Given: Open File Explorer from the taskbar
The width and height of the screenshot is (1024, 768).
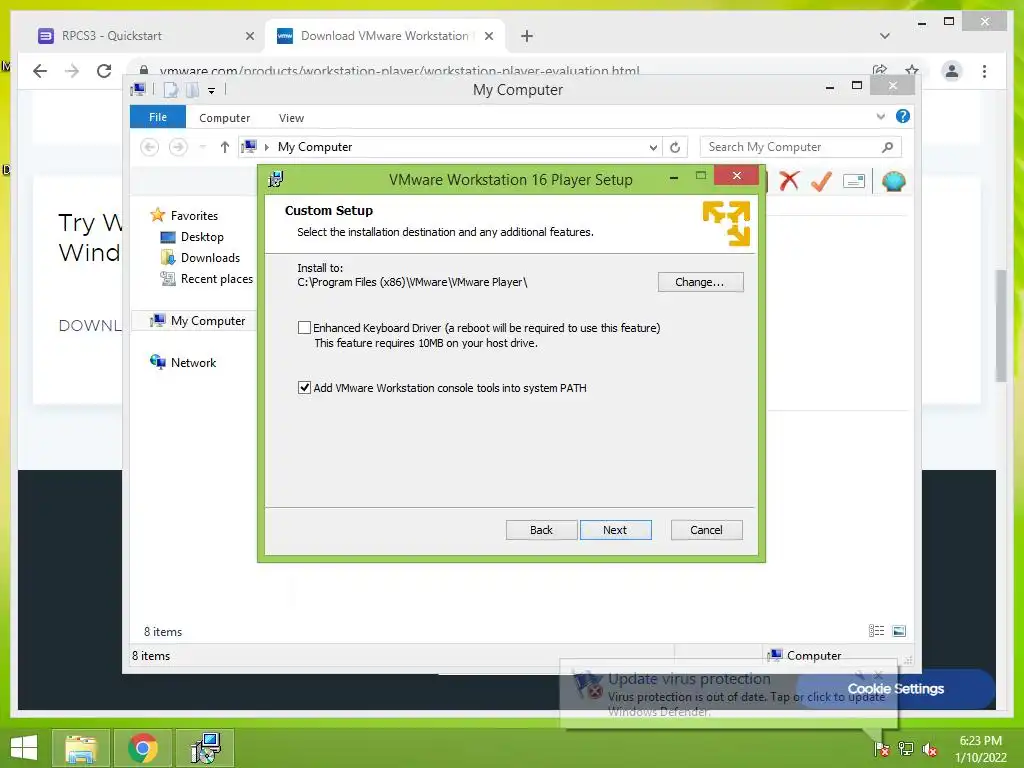Looking at the screenshot, I should [80, 748].
